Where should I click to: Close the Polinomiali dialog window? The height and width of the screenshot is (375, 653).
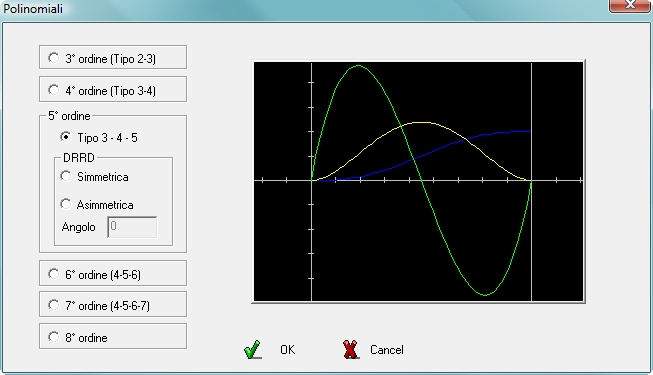[x=629, y=5]
